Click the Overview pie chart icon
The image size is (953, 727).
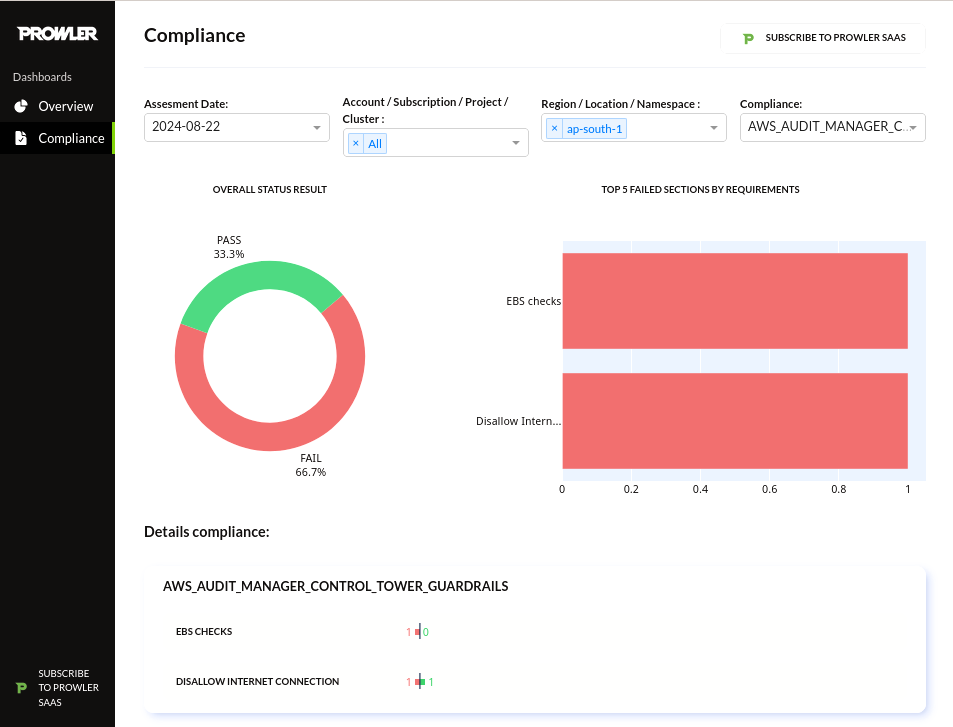[x=21, y=106]
